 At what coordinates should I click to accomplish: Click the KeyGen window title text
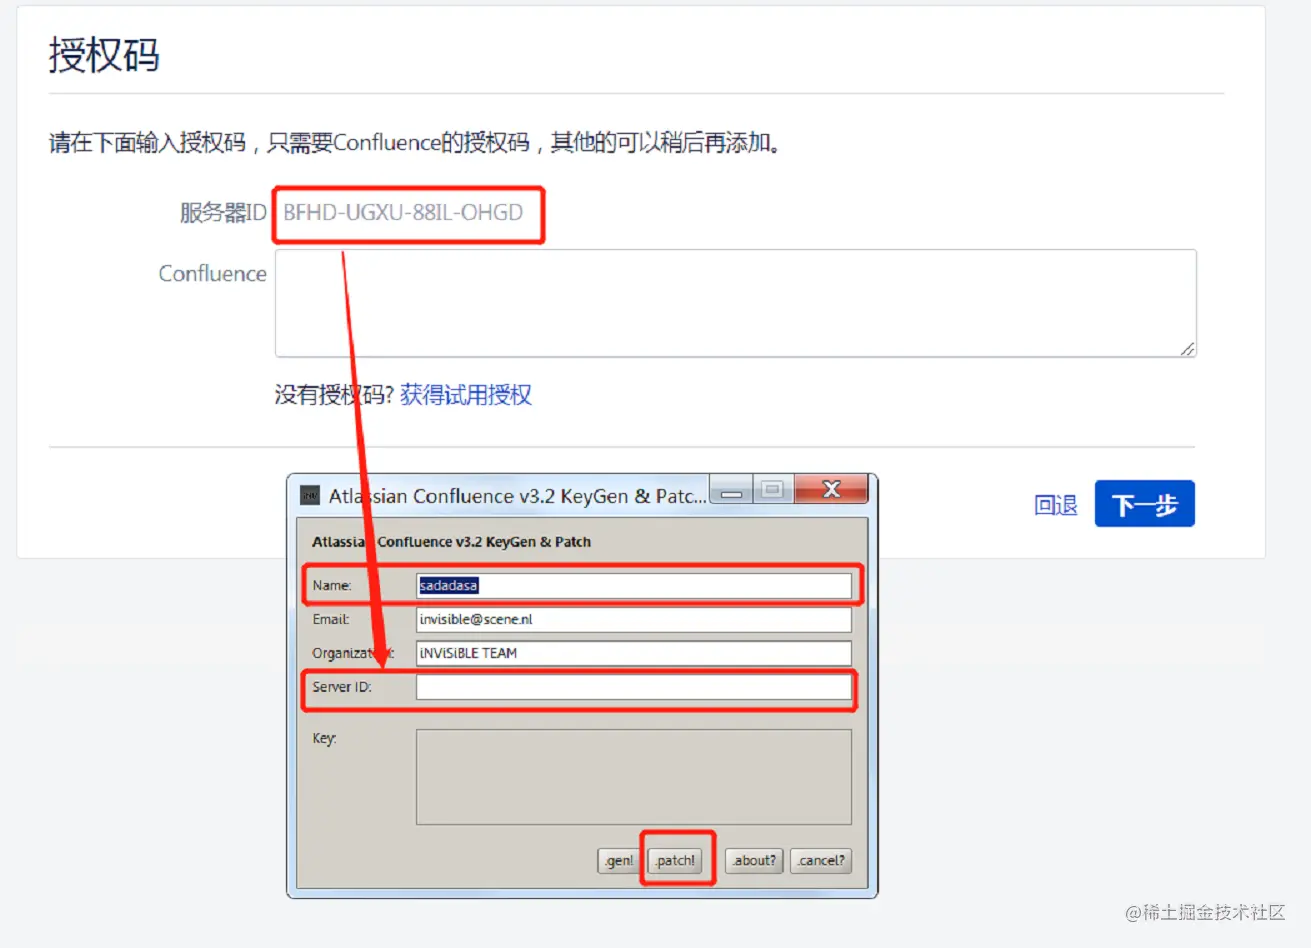[x=517, y=496]
